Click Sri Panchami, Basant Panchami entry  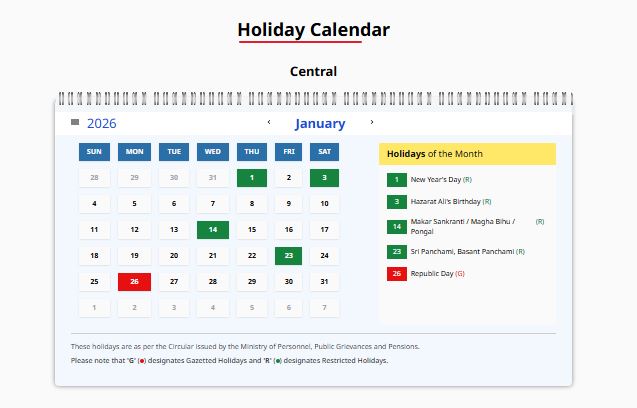click(462, 251)
